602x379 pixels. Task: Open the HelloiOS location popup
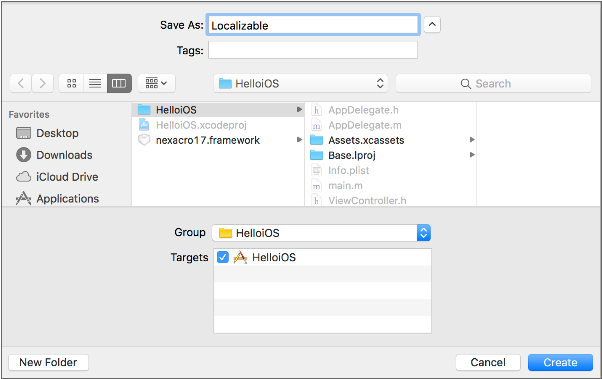pos(301,83)
